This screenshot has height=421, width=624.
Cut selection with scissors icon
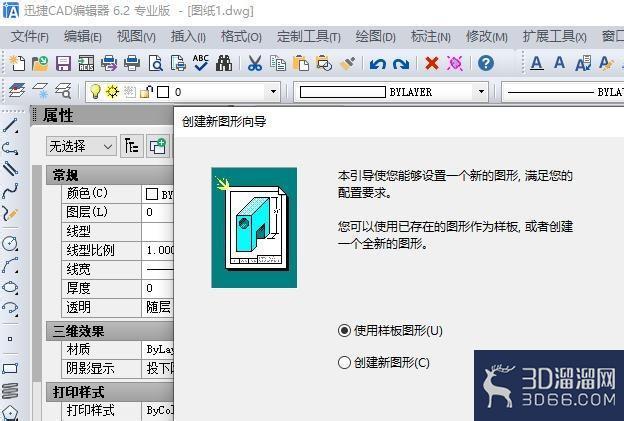[255, 63]
